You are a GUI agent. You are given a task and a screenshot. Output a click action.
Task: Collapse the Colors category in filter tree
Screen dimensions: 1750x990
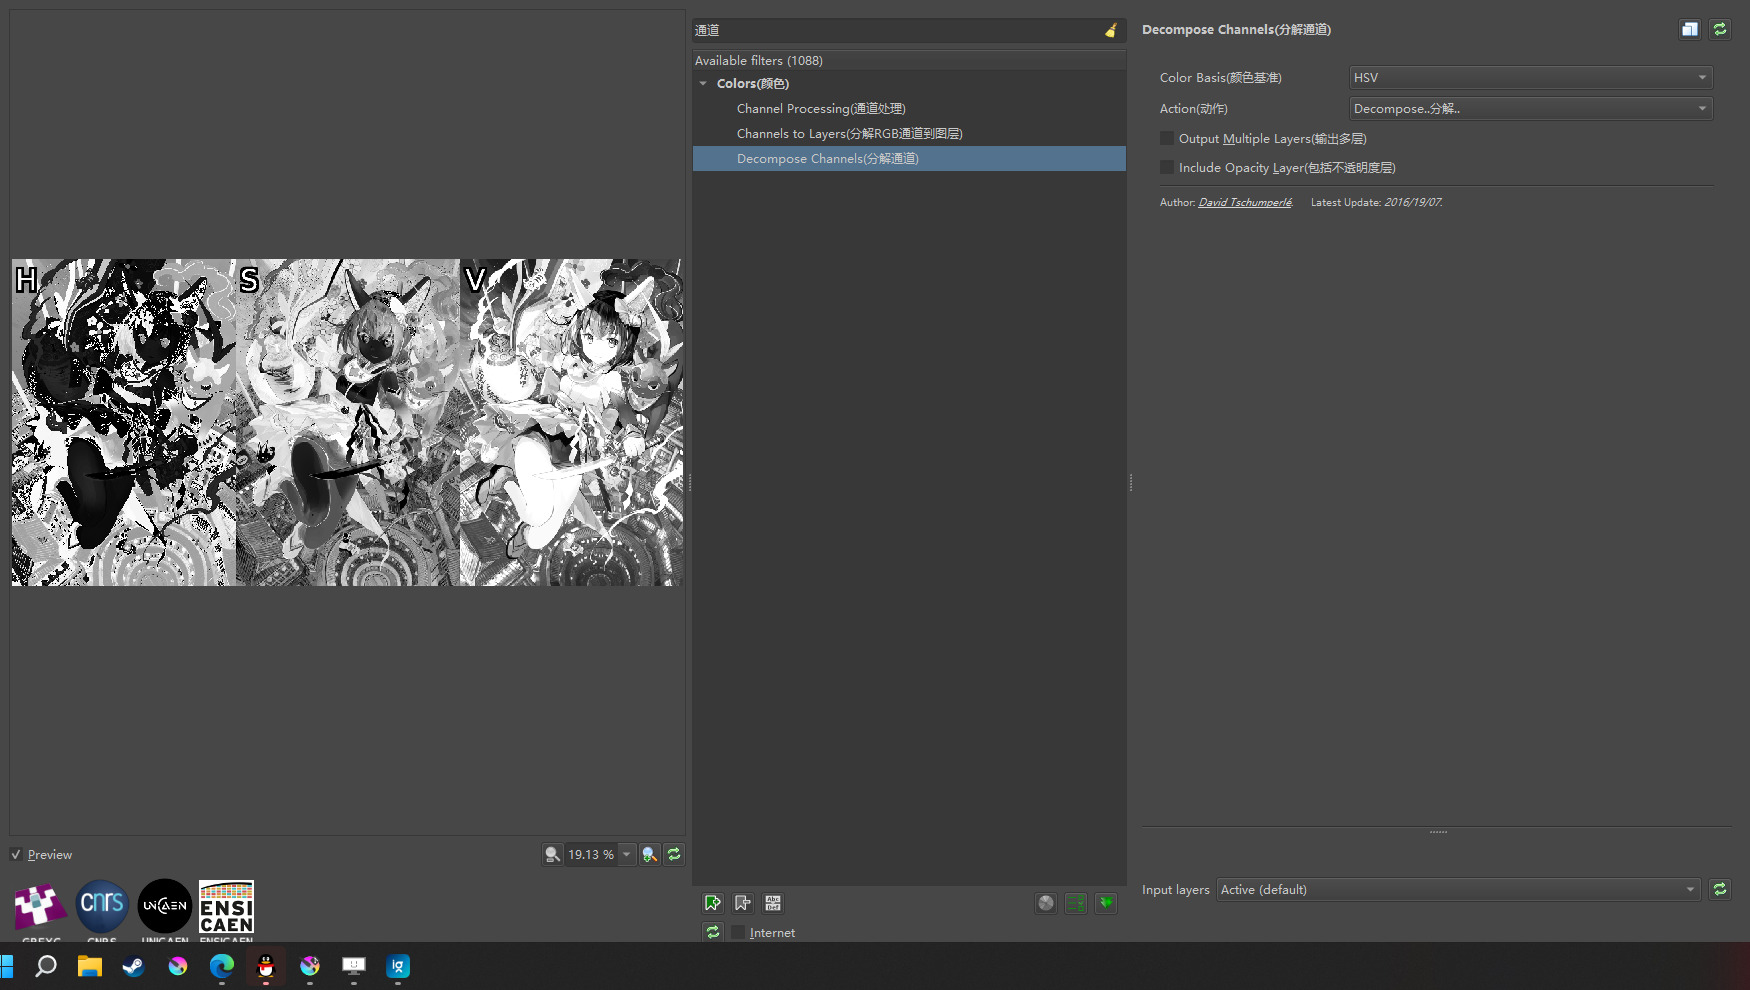tap(703, 84)
